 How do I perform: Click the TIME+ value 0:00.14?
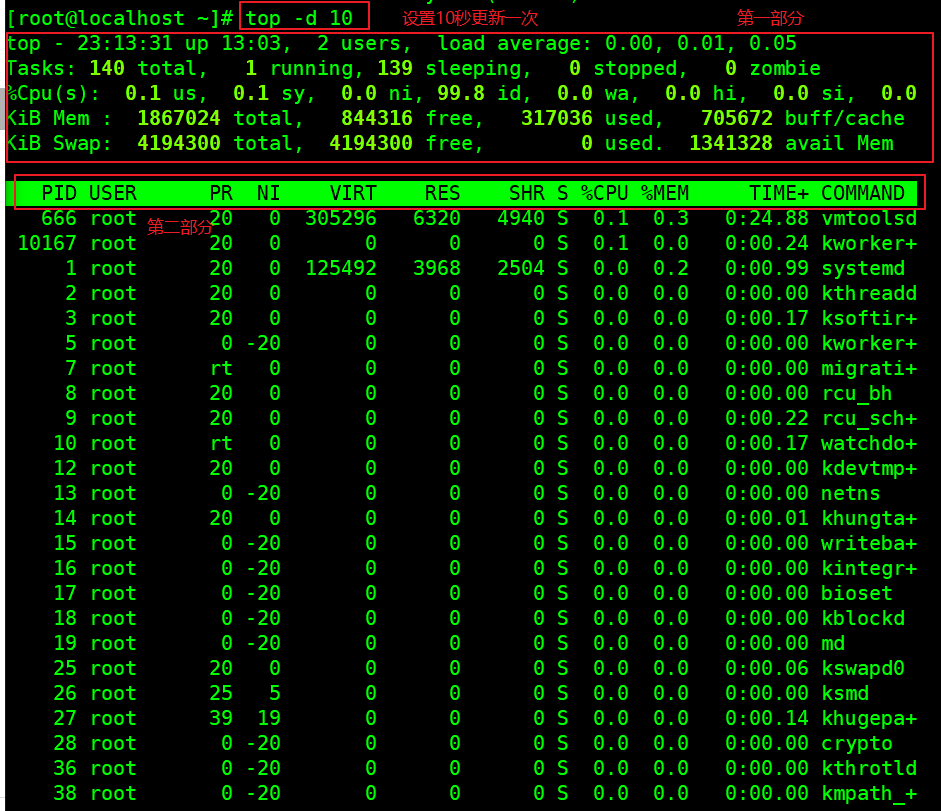(767, 719)
